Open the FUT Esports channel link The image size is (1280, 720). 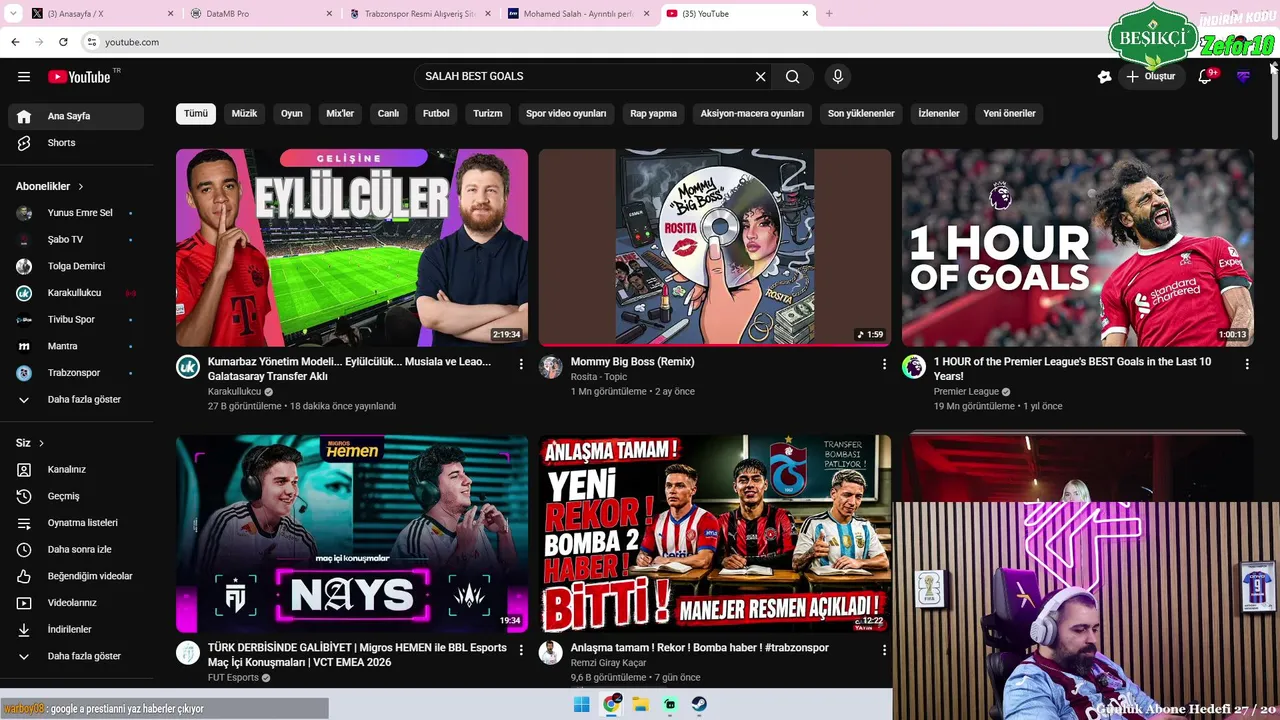(233, 678)
